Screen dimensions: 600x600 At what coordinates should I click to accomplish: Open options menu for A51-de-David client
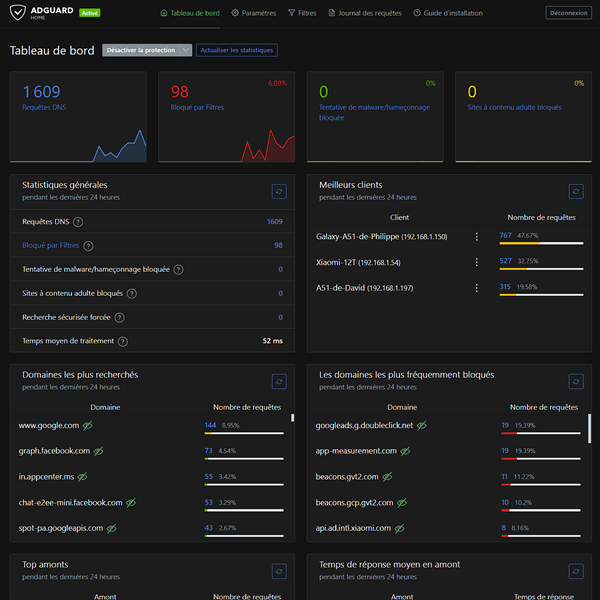click(x=476, y=288)
